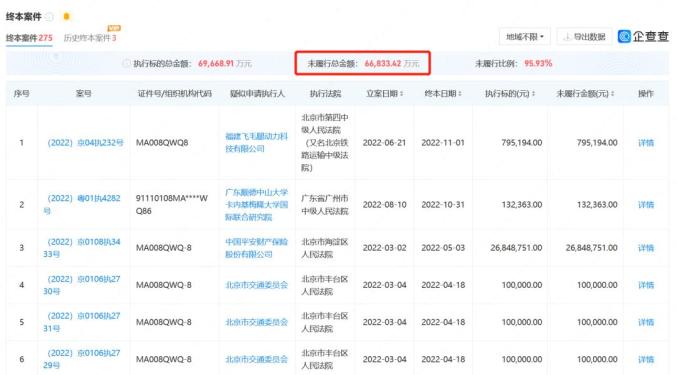Sort by 终本日期 column arrow
The width and height of the screenshot is (677, 375).
[x=460, y=94]
